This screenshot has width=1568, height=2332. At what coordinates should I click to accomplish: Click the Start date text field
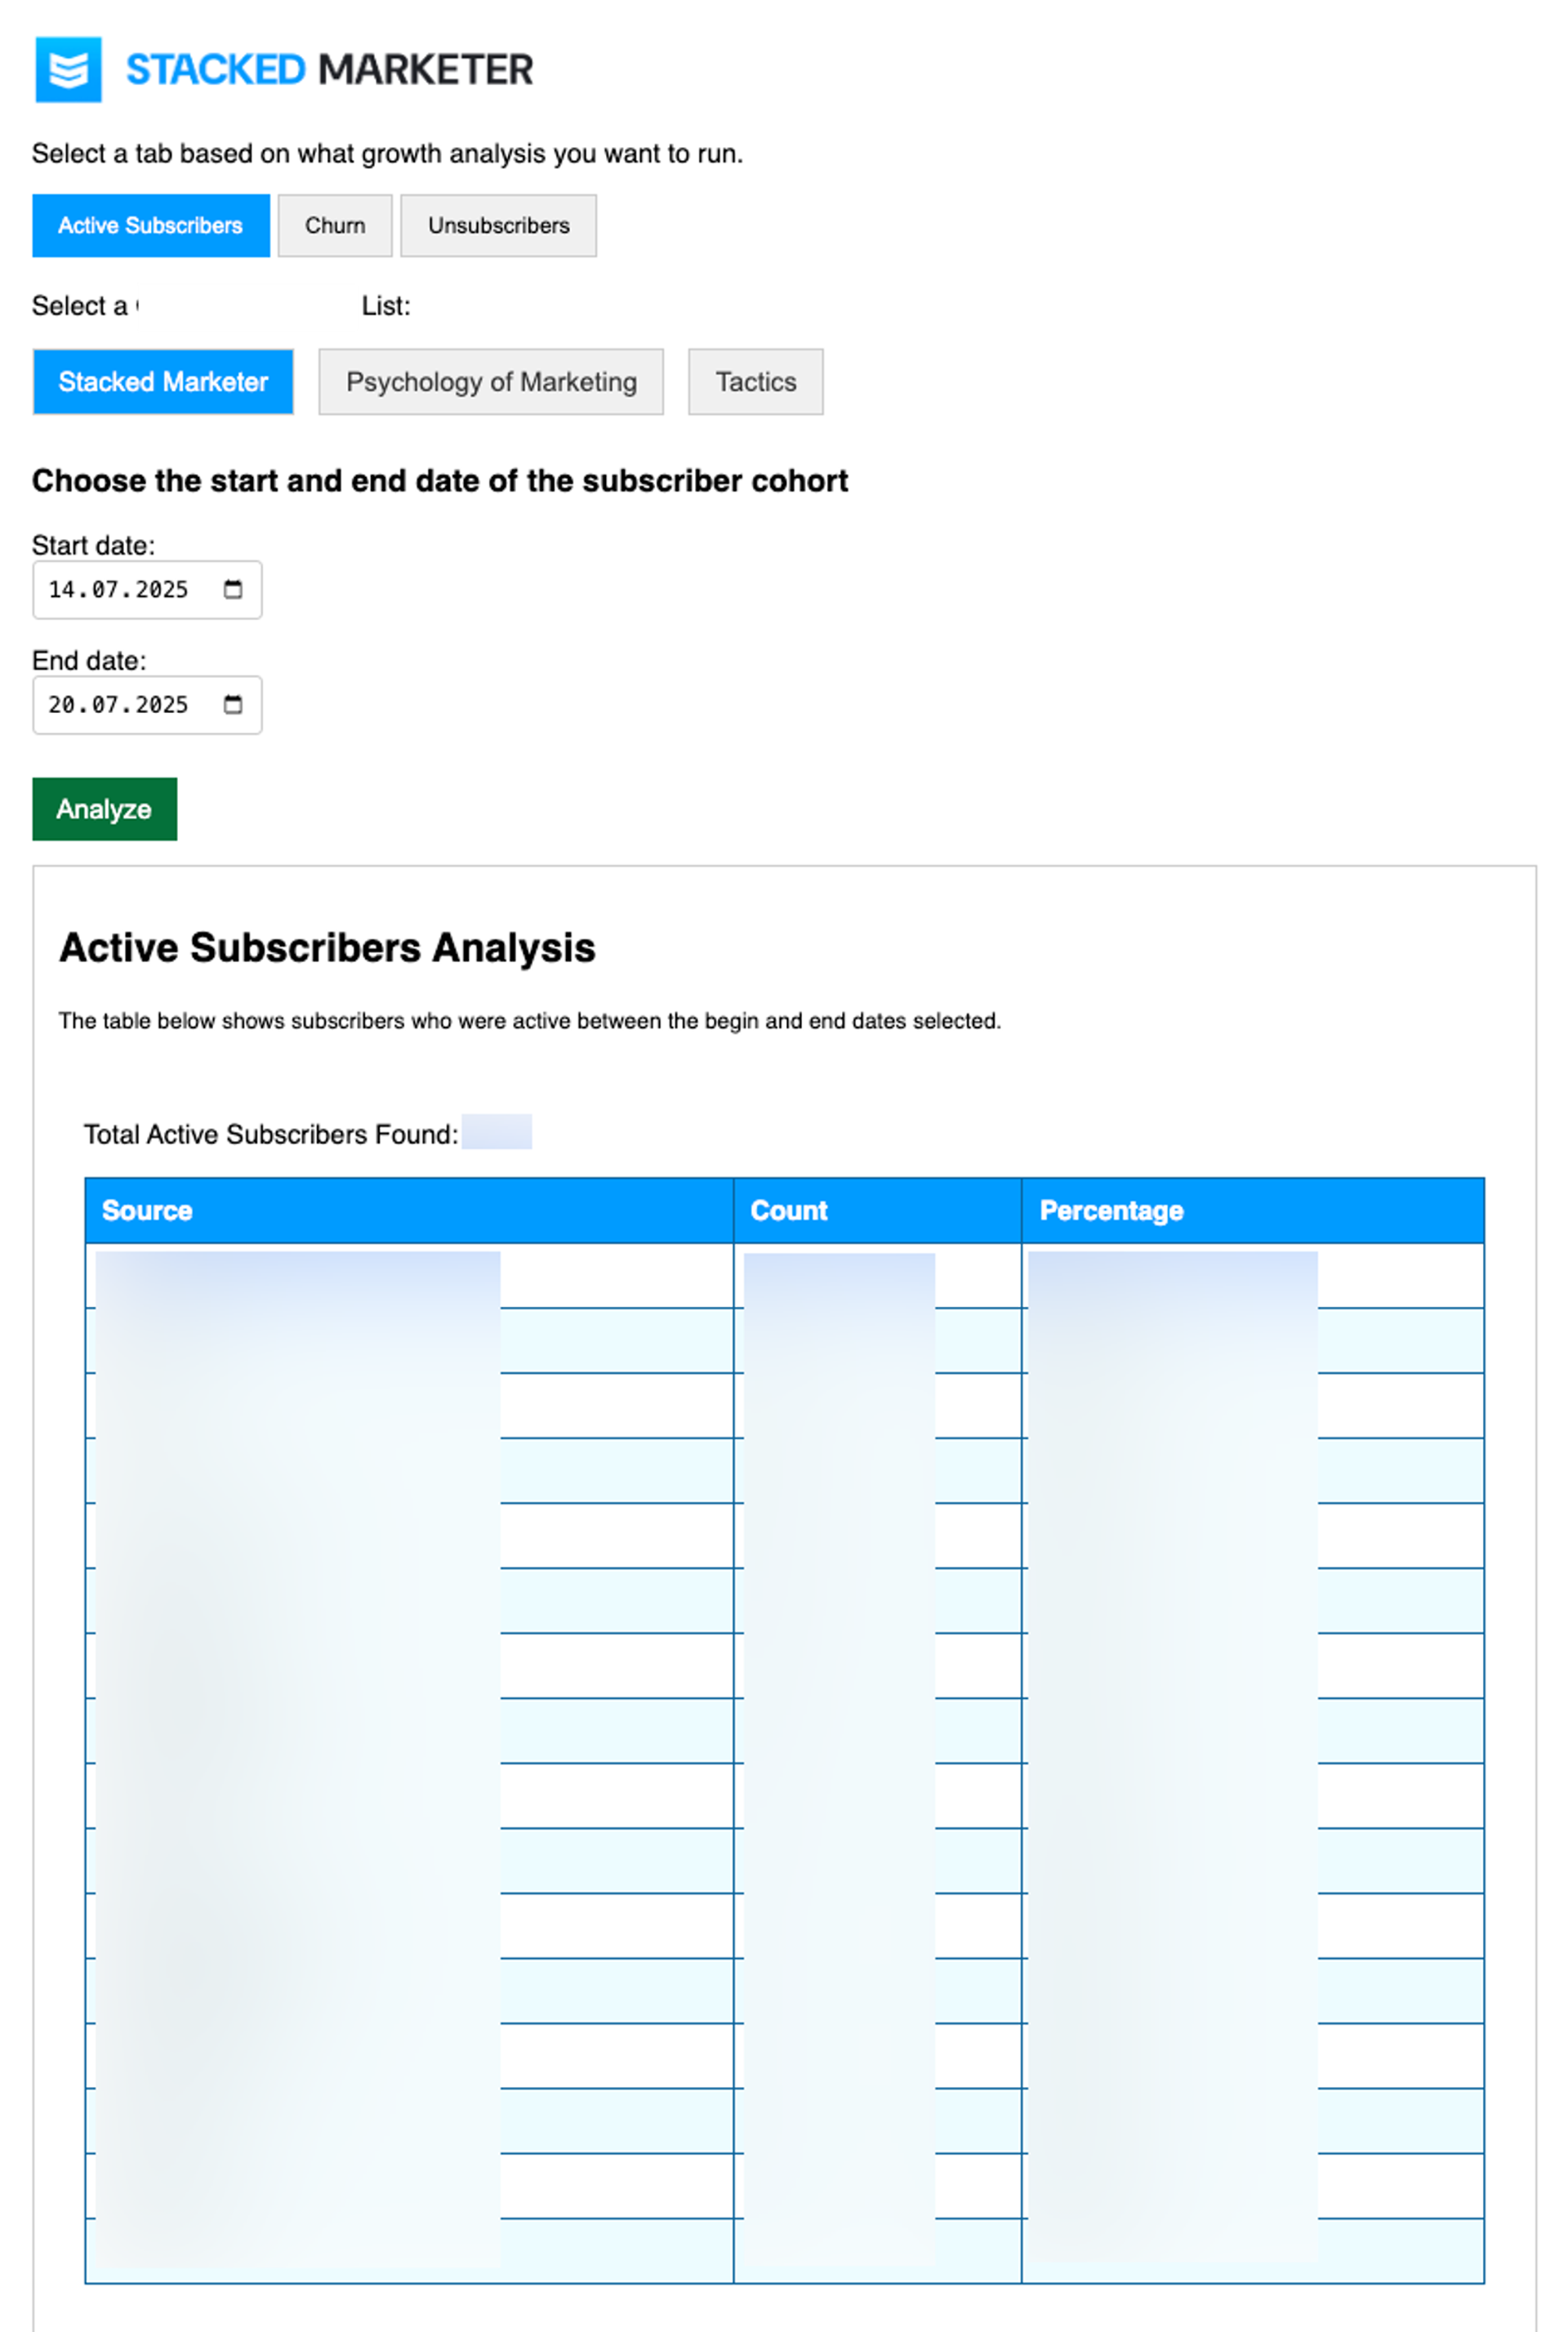click(x=118, y=590)
